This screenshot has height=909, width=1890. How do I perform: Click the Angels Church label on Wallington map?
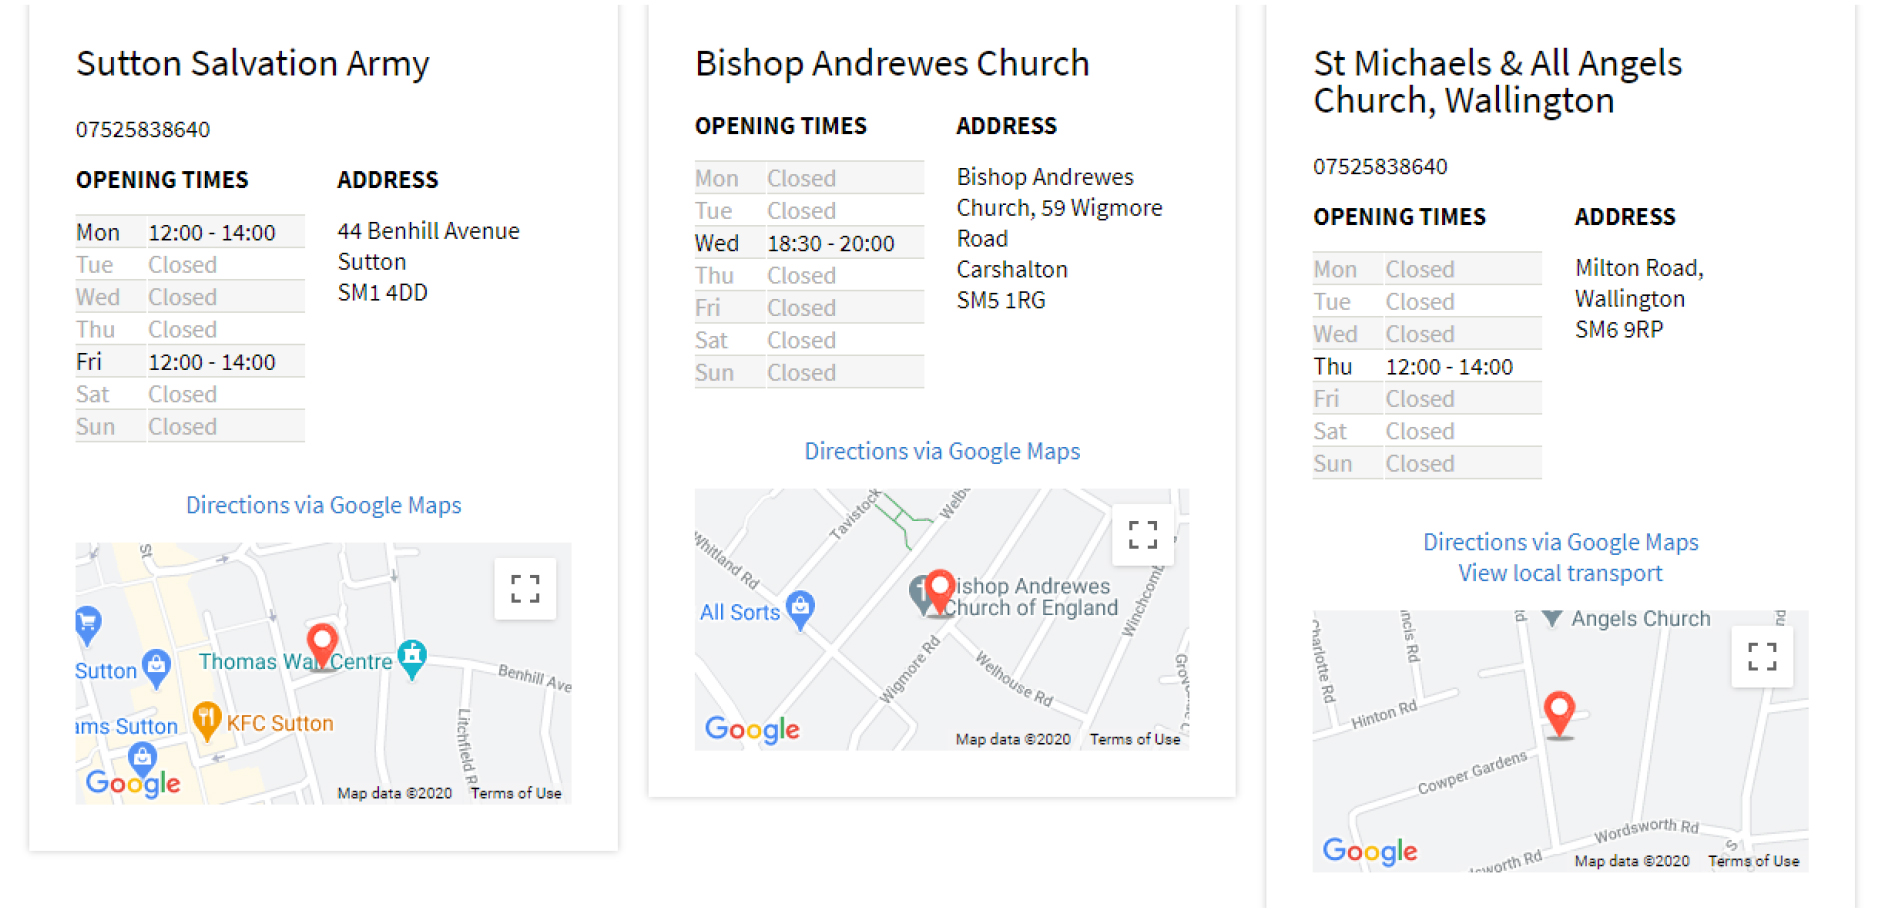[x=1640, y=619]
